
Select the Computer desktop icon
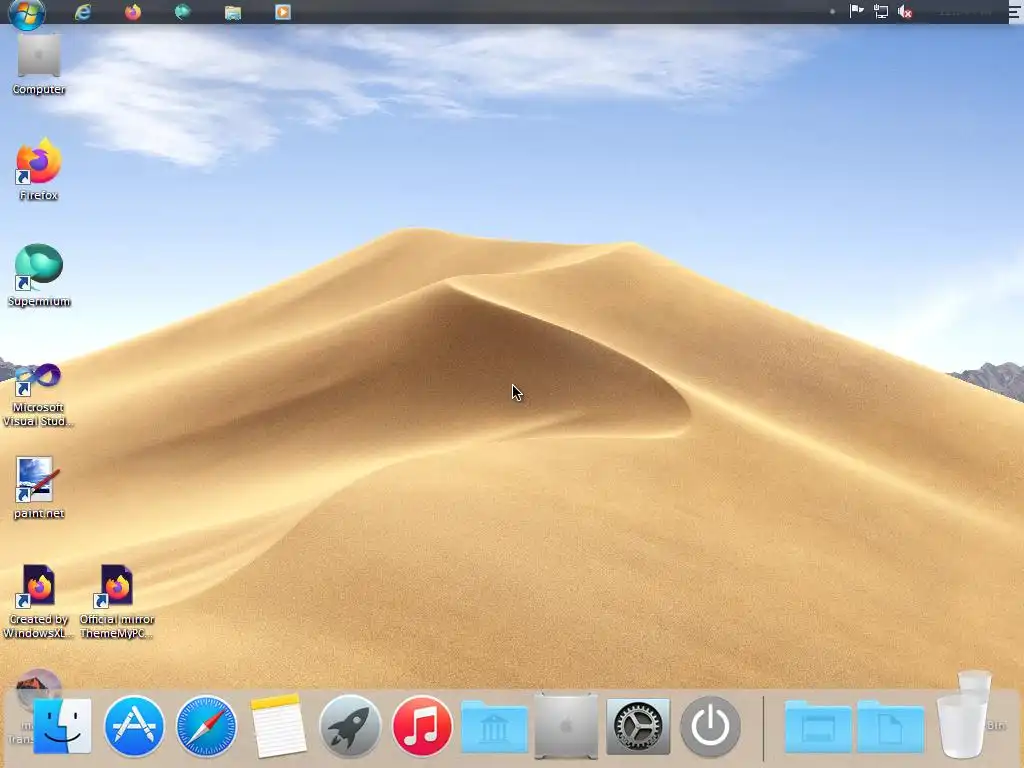coord(39,64)
